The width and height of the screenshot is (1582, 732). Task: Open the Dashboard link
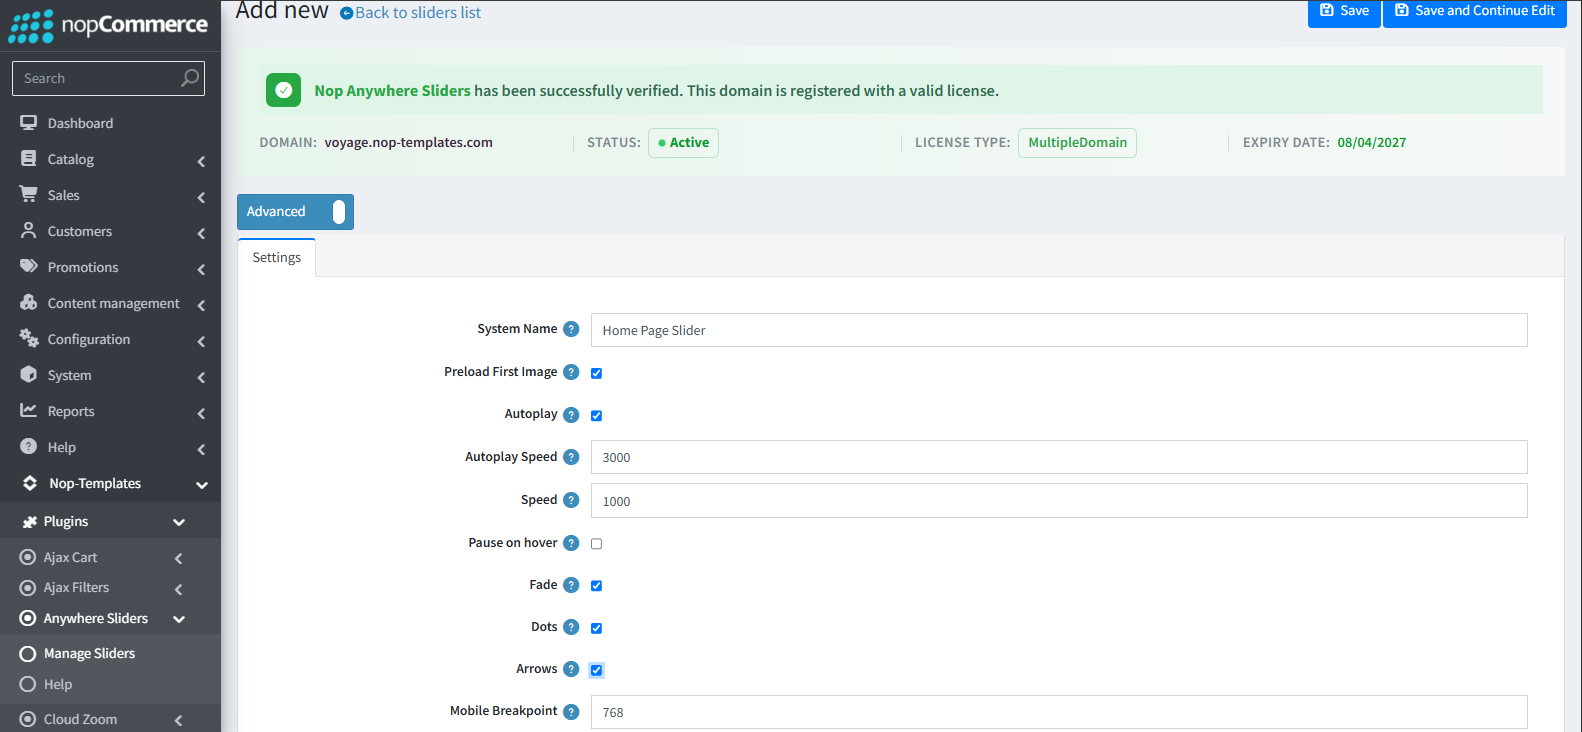tap(80, 123)
